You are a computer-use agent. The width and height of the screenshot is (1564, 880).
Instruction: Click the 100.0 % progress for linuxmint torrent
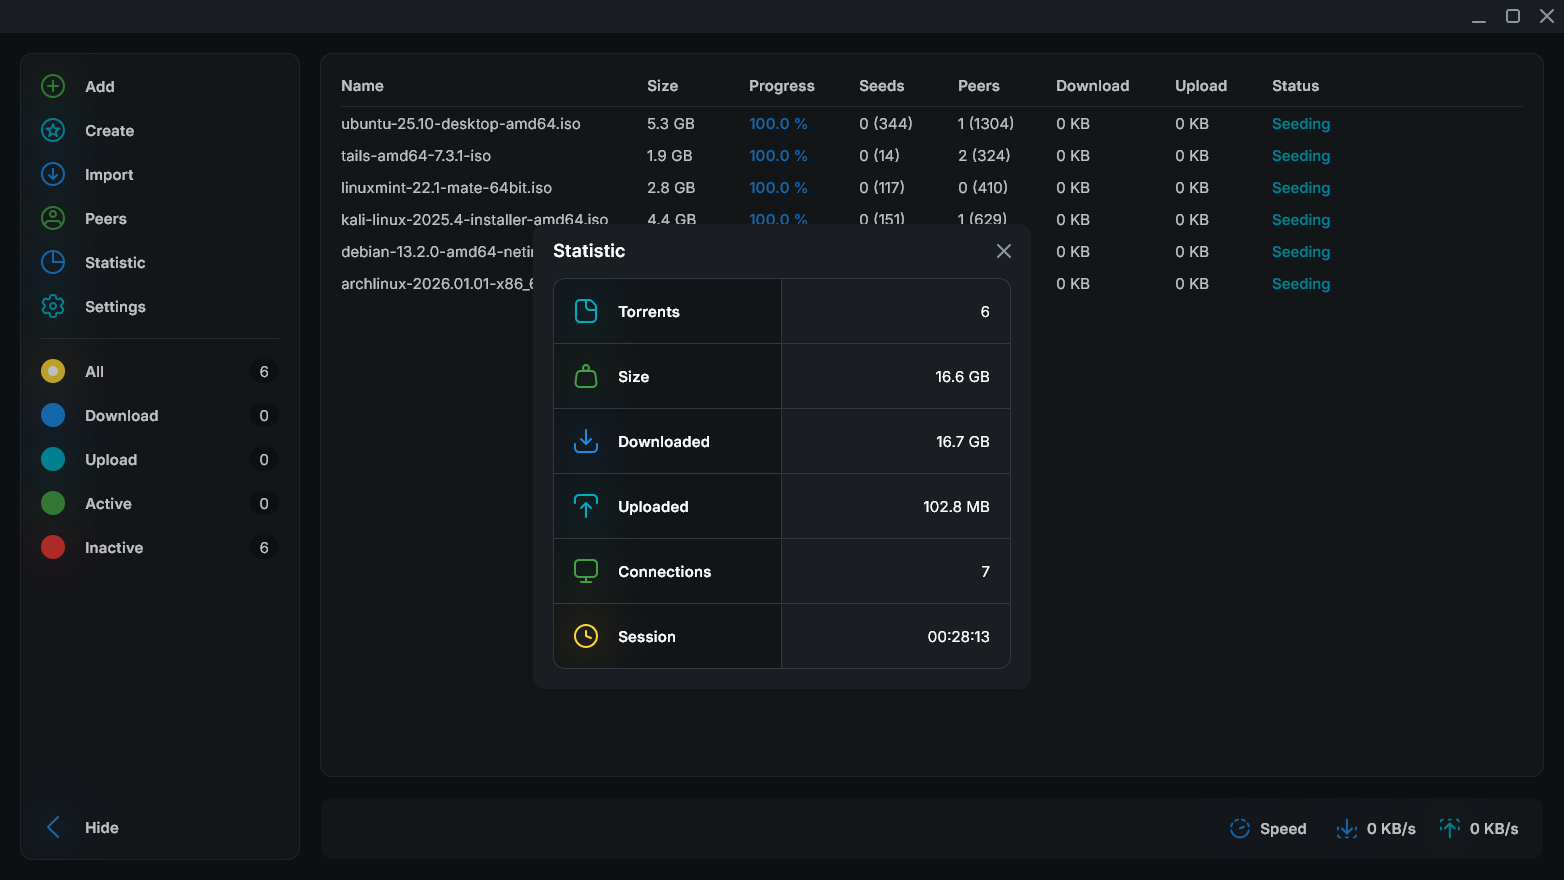(x=778, y=187)
